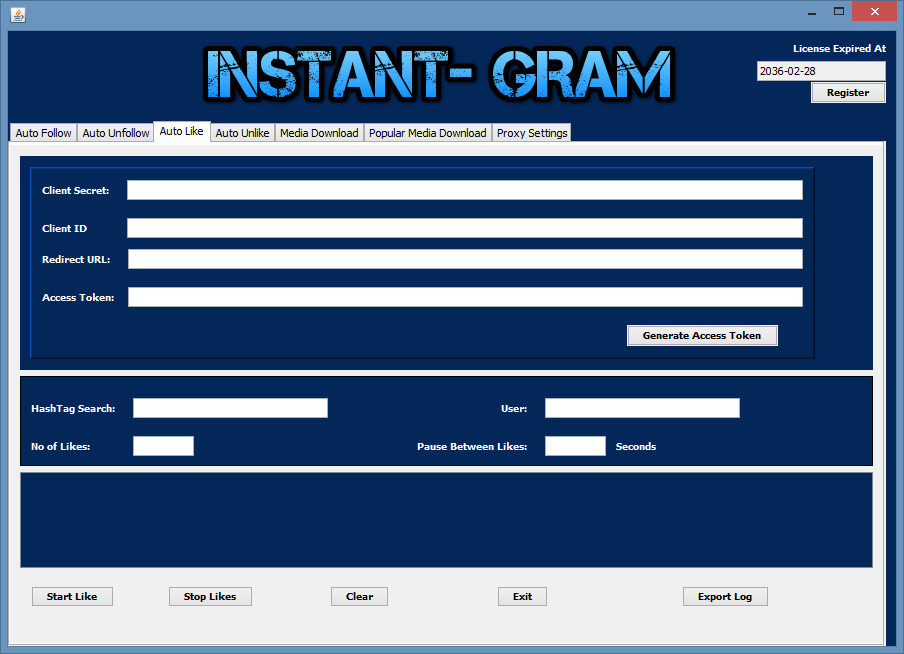Switch to the Auto Follow tab
Screen dimensions: 904x654
tap(43, 133)
